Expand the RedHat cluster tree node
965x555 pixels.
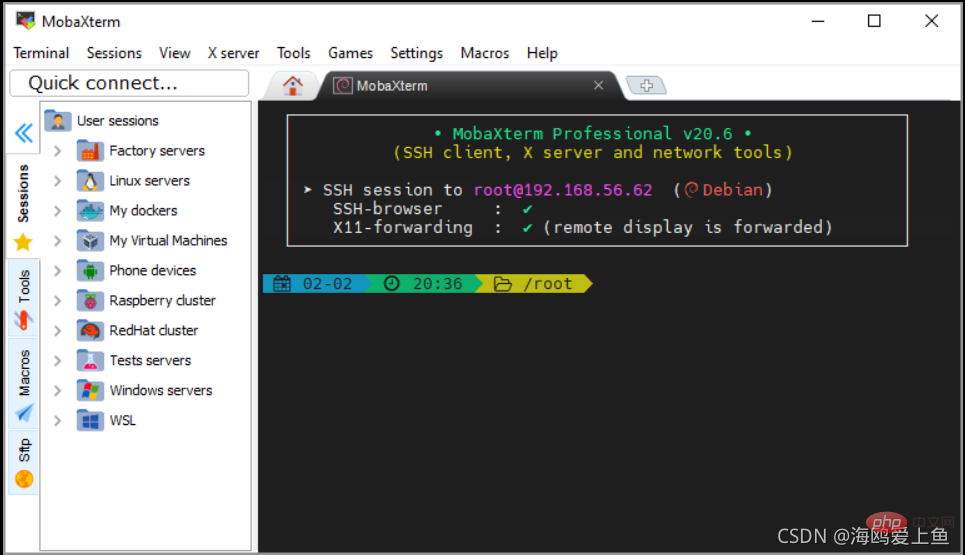tap(57, 330)
